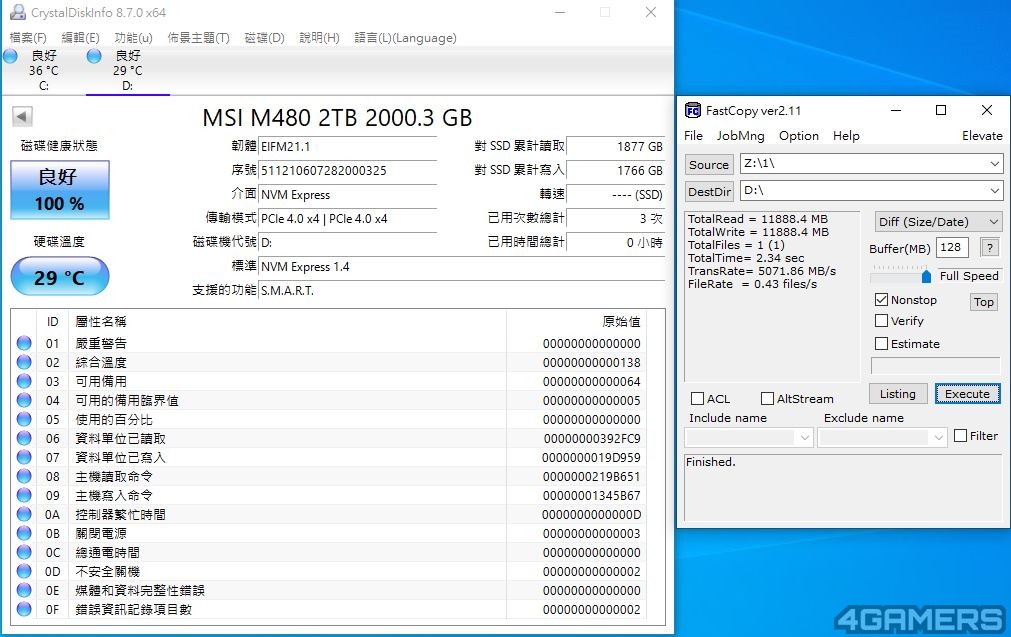Click the Listing button
This screenshot has width=1011, height=637.
pos(898,394)
